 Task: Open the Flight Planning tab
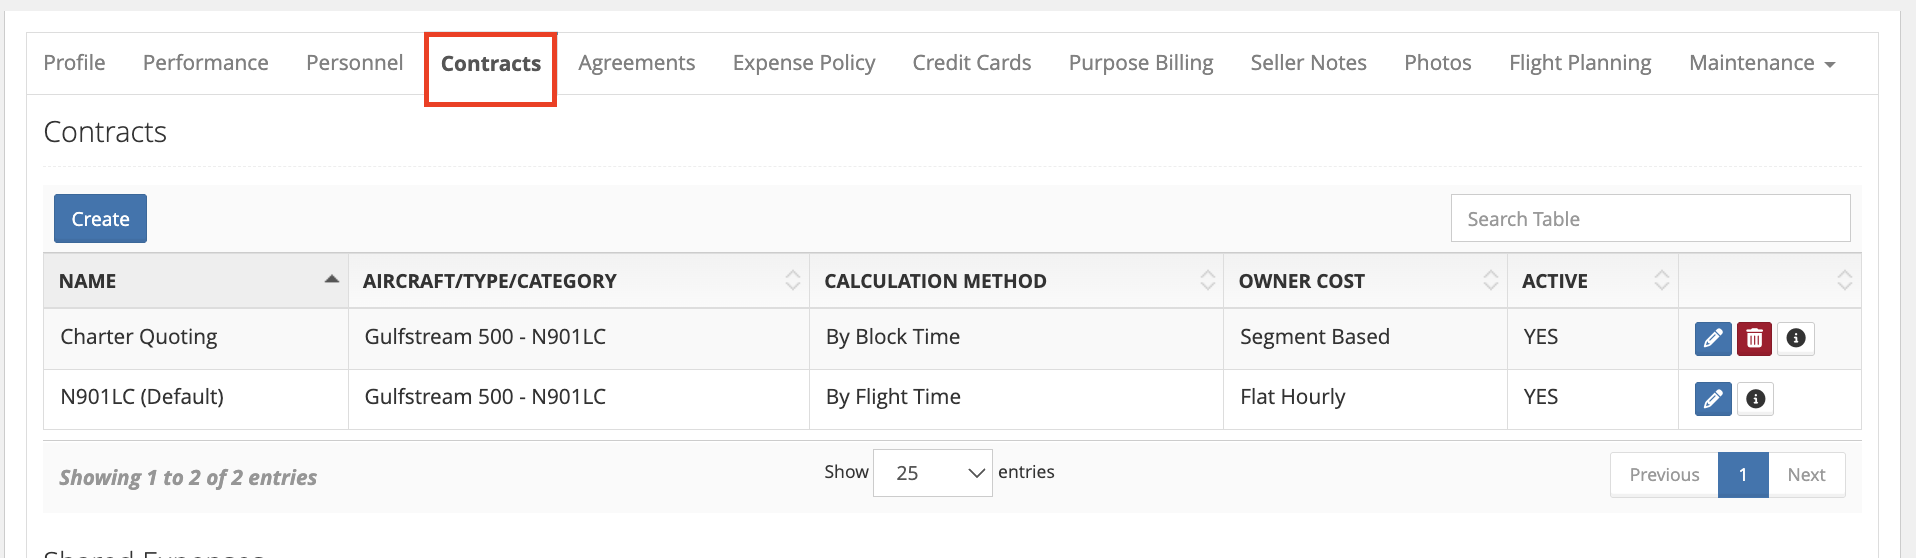[1580, 63]
